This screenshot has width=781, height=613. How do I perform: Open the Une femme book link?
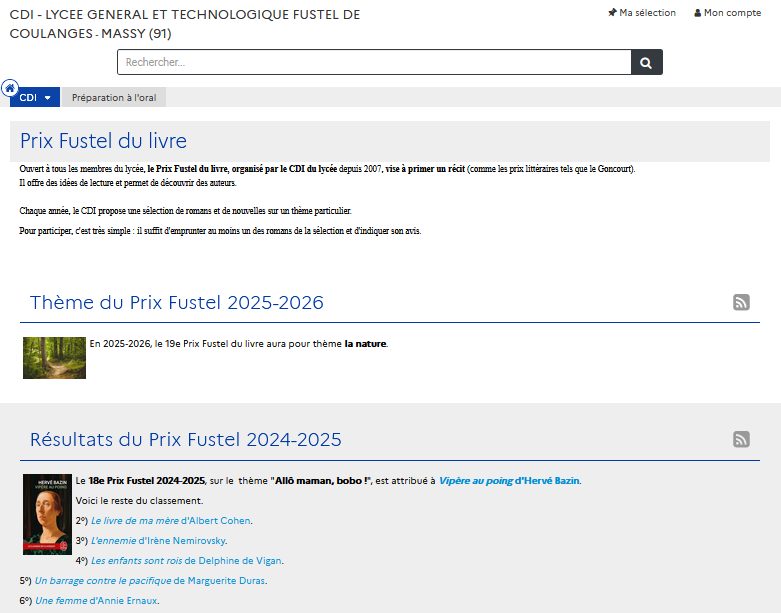pos(60,601)
